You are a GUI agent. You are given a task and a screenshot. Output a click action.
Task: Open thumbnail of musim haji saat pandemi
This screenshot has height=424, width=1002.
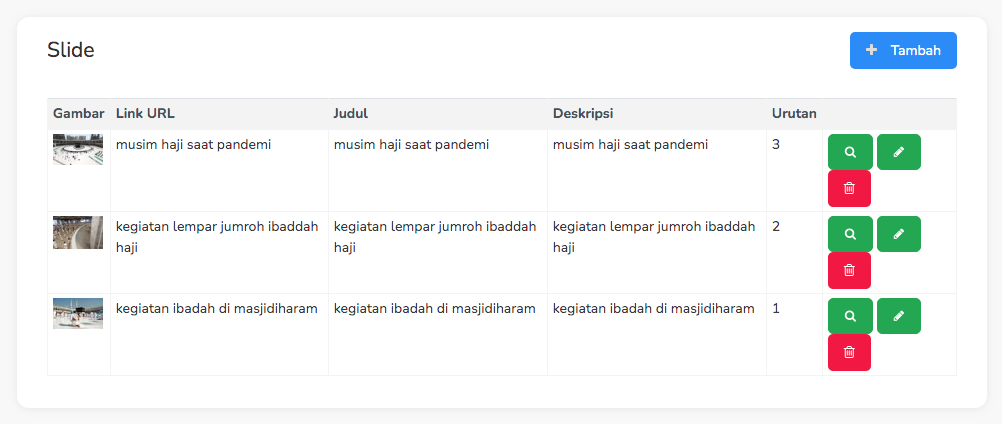(78, 149)
